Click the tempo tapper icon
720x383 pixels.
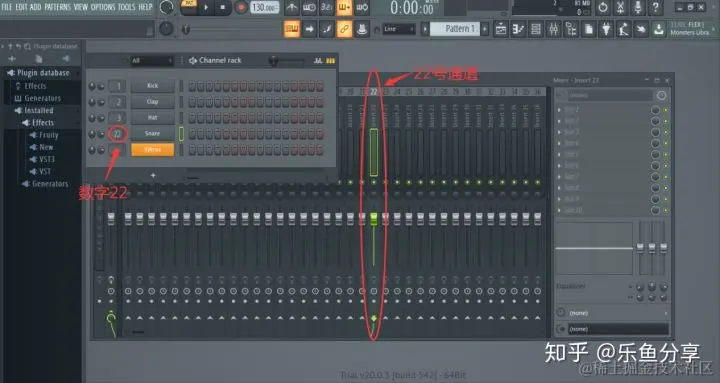coord(624,29)
